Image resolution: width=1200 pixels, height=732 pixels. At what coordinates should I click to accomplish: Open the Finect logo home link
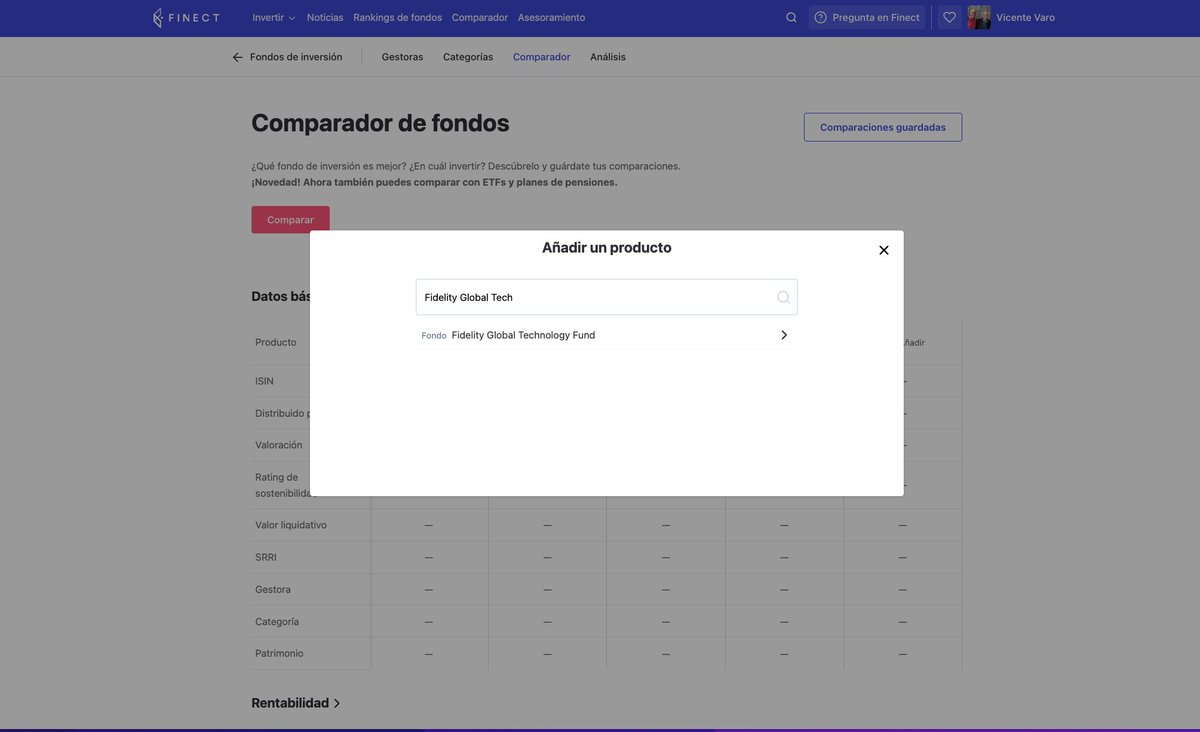coord(186,17)
